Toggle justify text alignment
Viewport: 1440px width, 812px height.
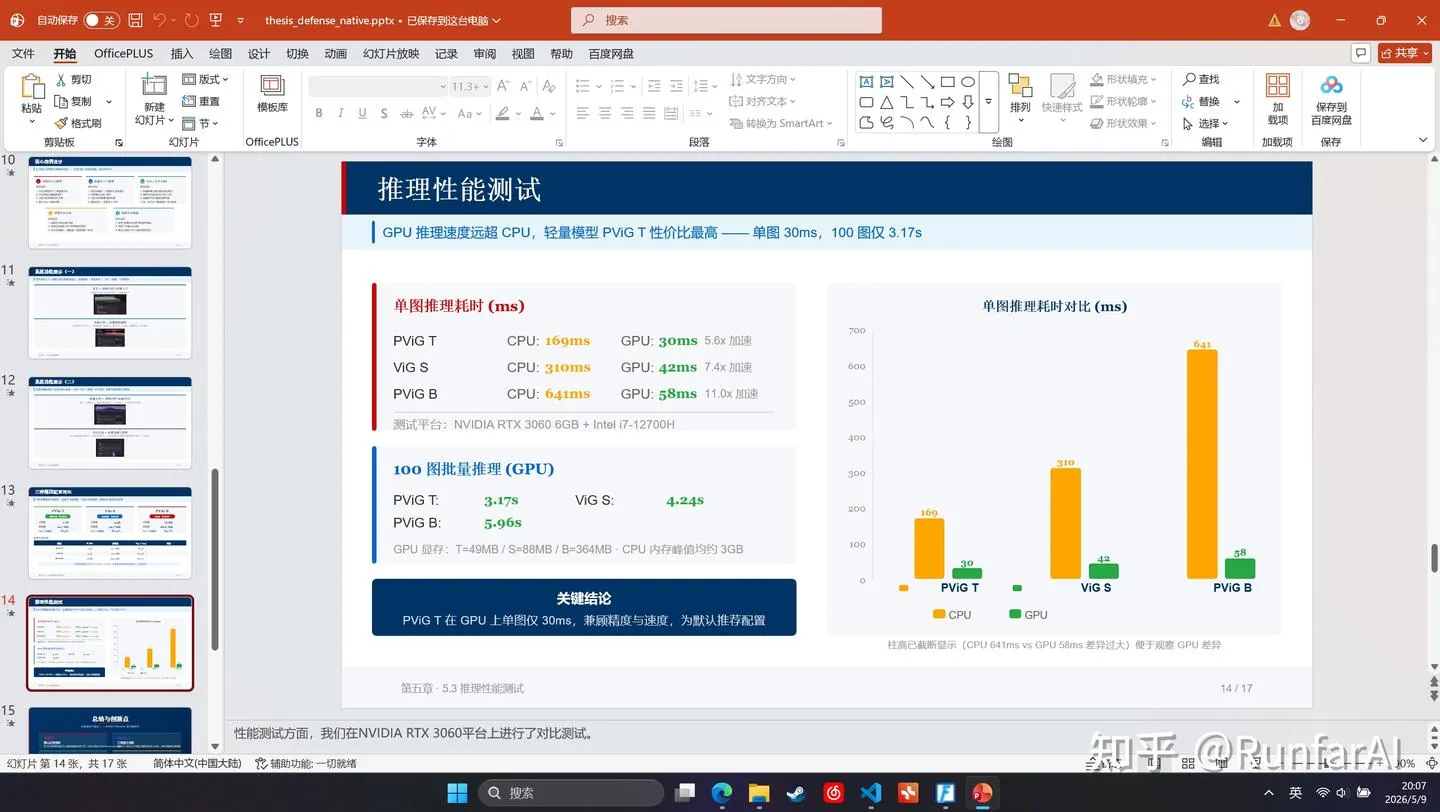coord(650,113)
